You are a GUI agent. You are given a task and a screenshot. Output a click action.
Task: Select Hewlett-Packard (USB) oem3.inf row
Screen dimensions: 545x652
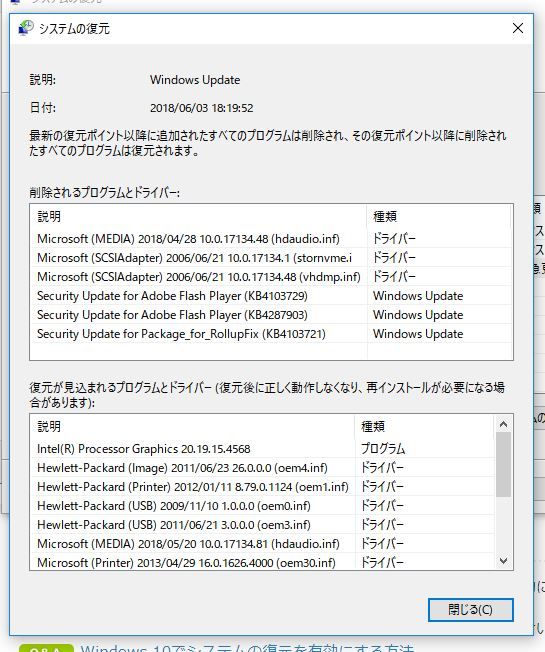263,525
